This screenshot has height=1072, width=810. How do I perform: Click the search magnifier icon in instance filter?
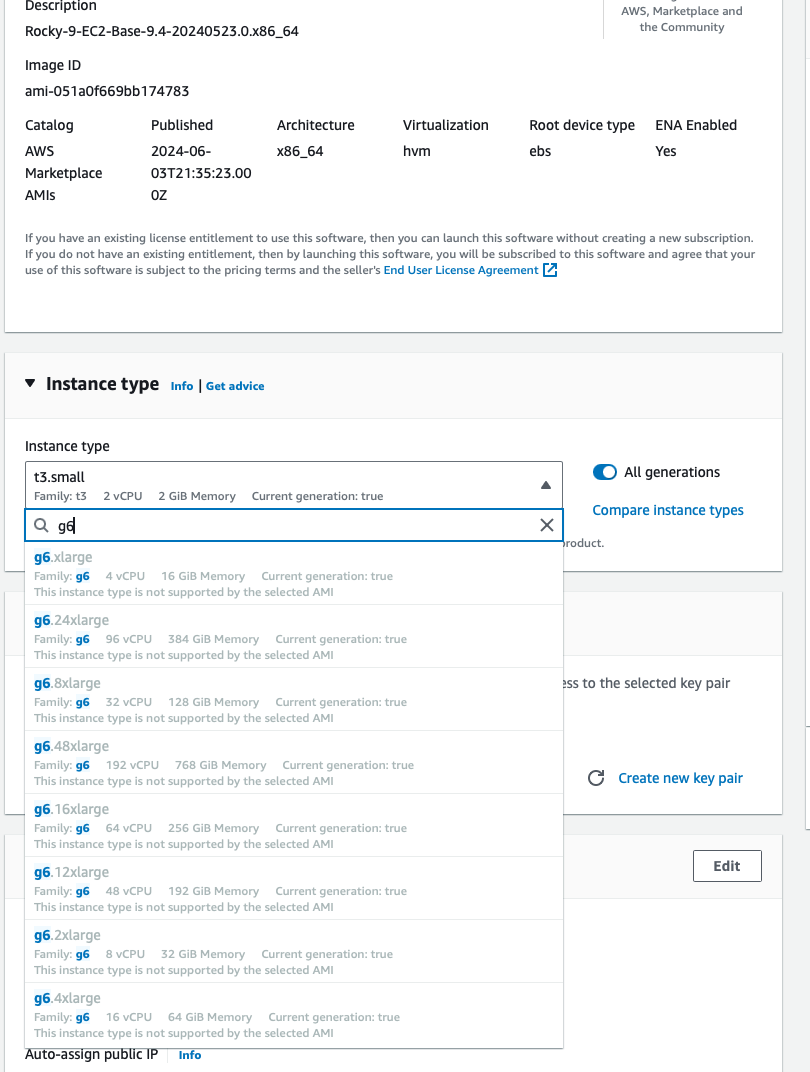click(x=41, y=525)
